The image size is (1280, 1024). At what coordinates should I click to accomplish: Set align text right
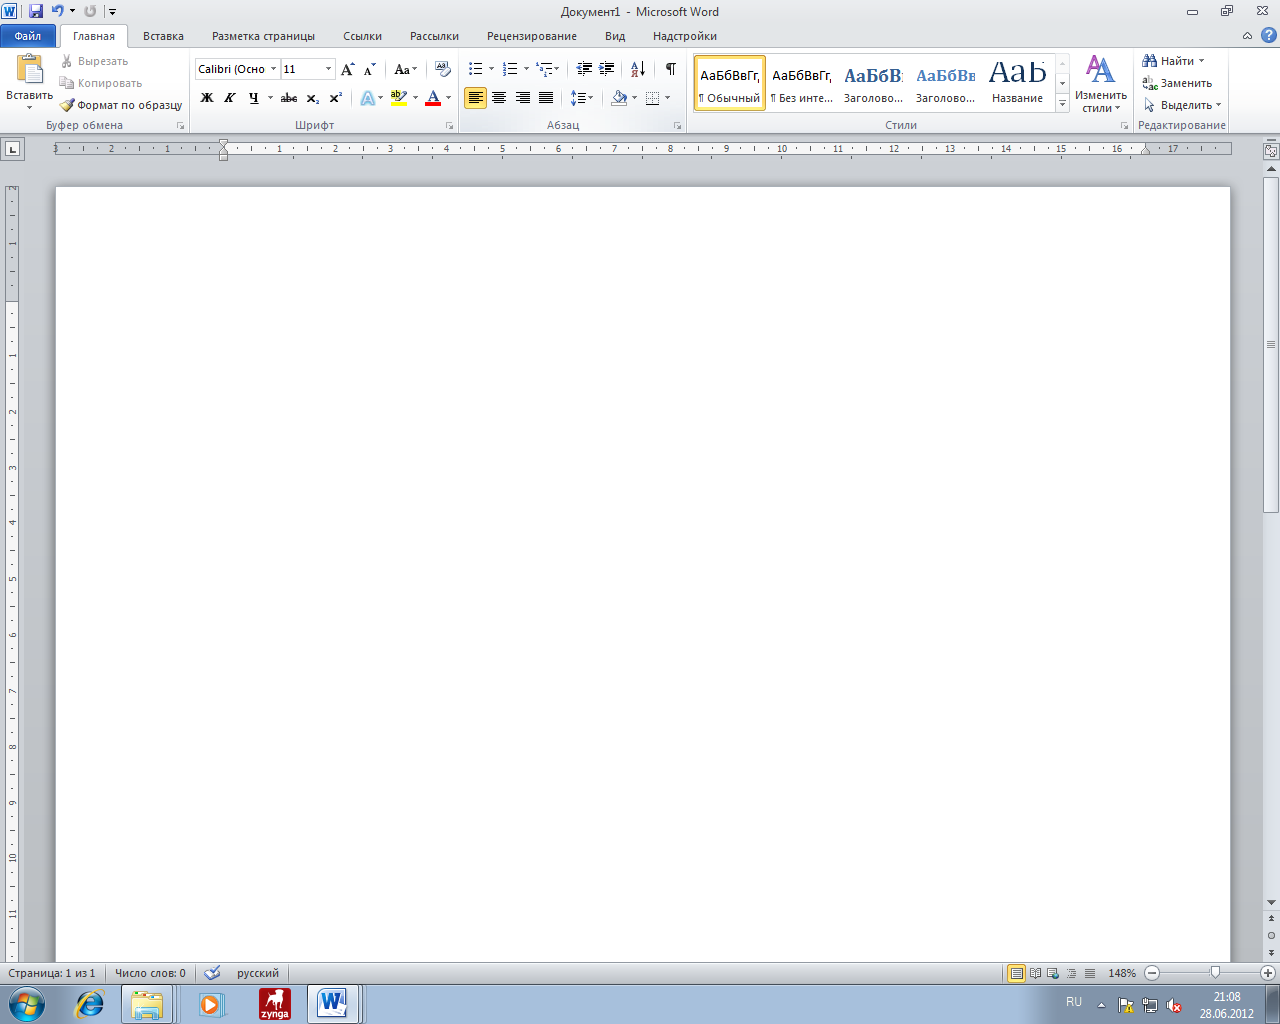coord(522,98)
